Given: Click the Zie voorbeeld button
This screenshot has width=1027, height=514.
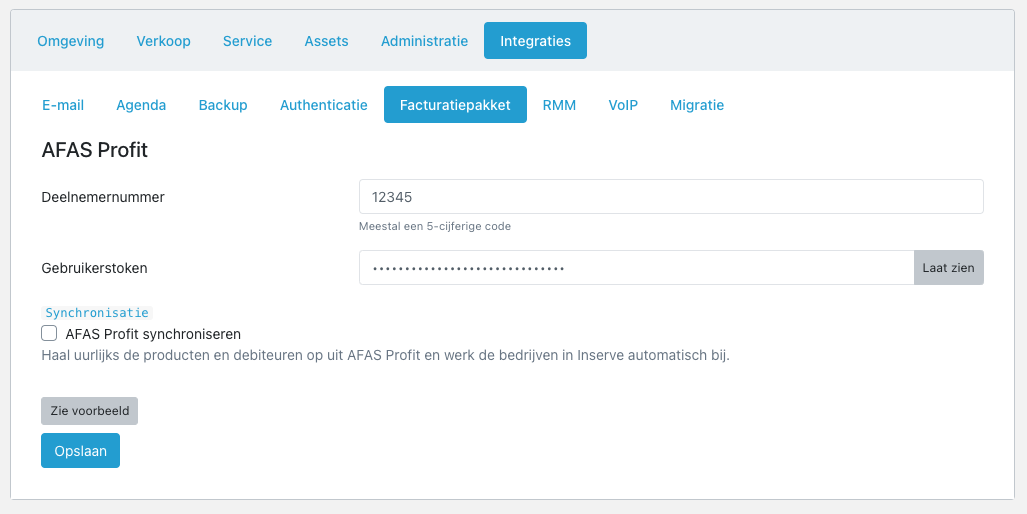Looking at the screenshot, I should (90, 411).
